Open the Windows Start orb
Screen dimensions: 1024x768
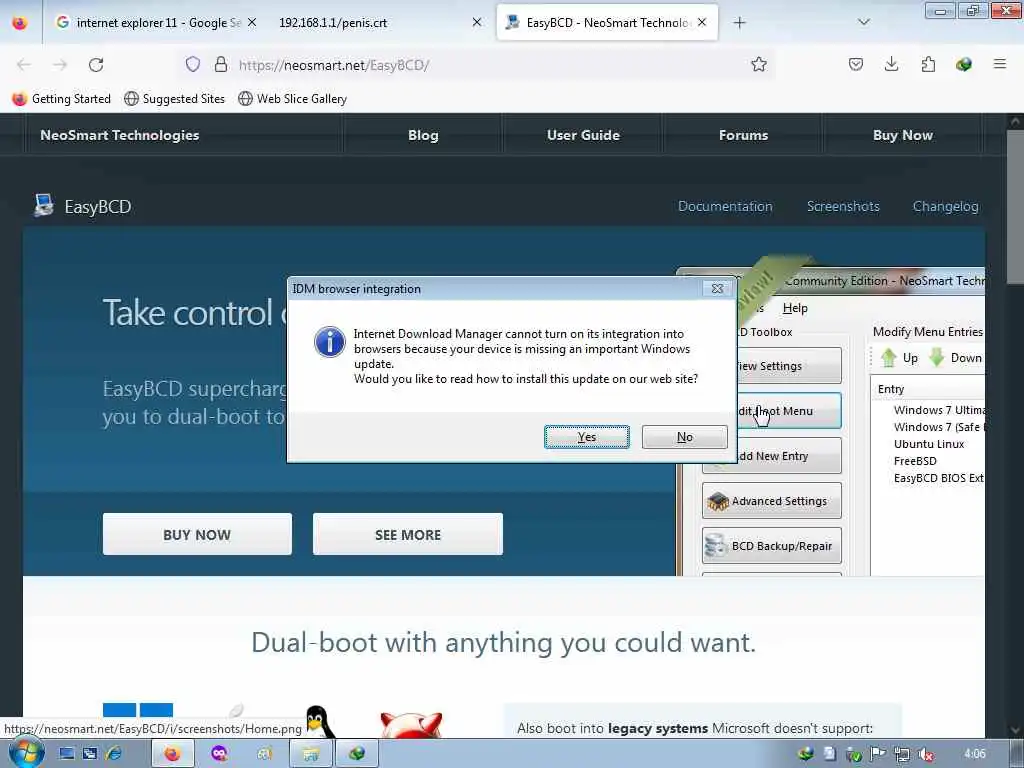[26, 753]
